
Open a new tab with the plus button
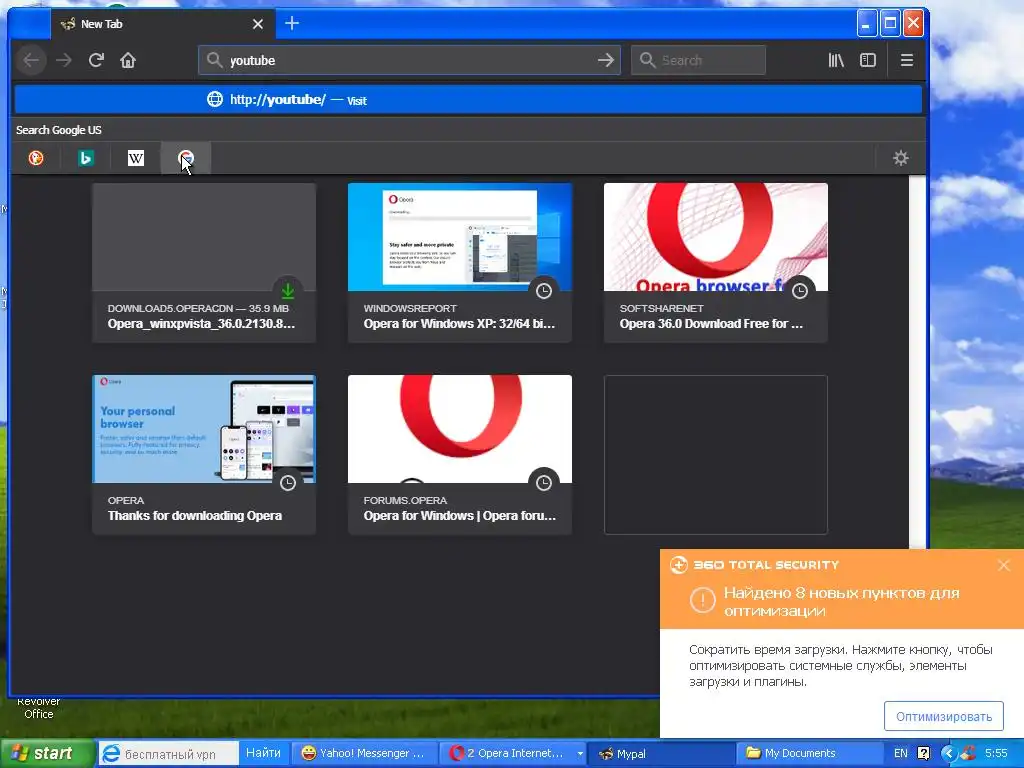click(292, 24)
